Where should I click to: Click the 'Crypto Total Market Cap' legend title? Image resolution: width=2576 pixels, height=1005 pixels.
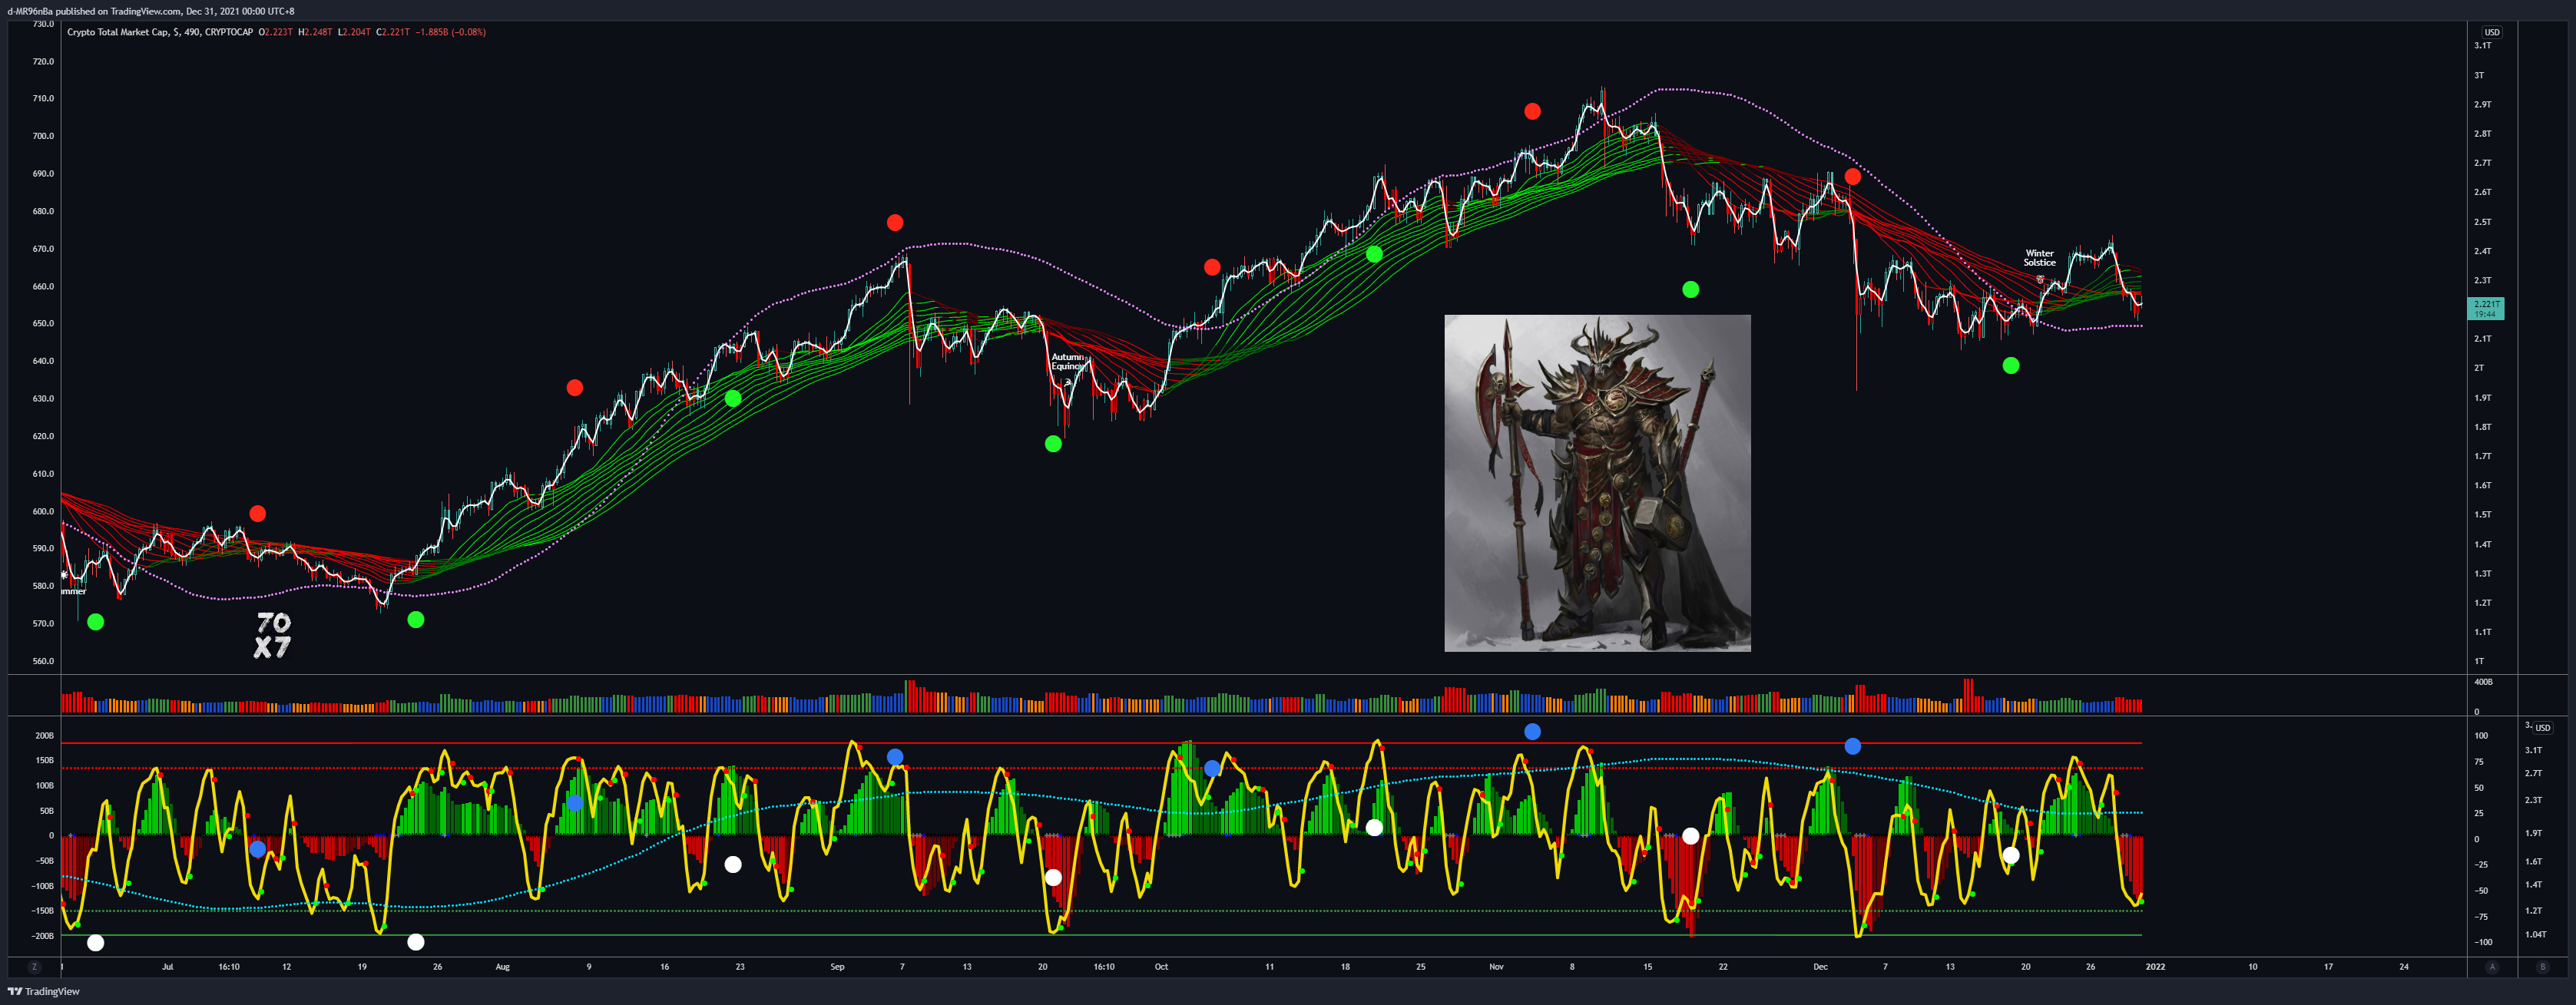(x=118, y=32)
